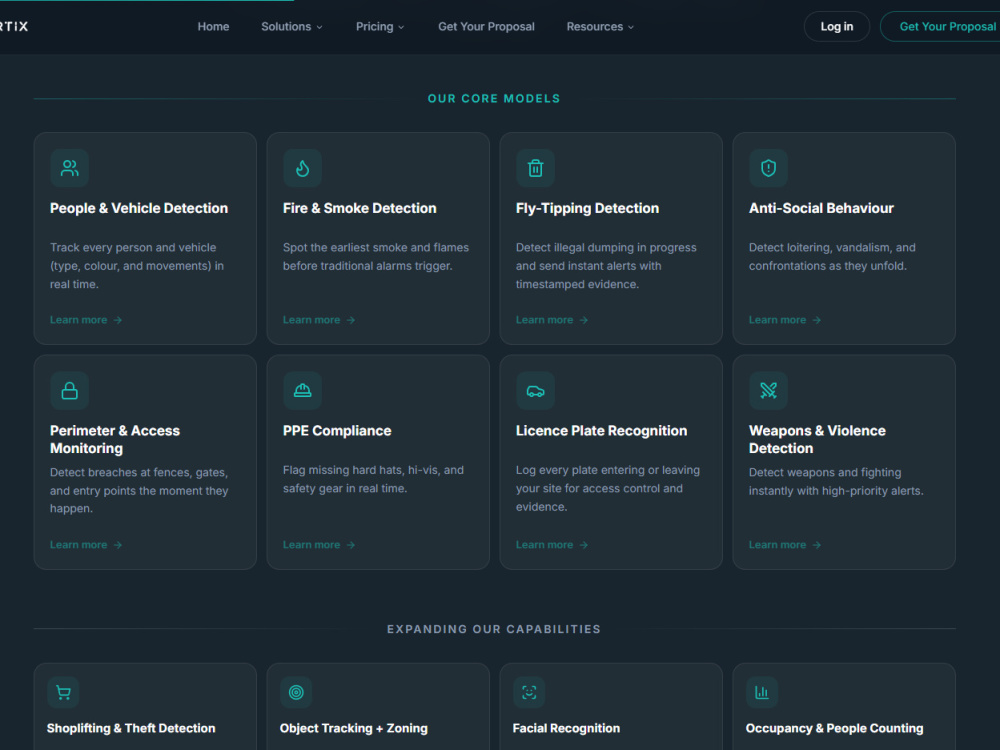
Task: Click the arrow beside Weapons & Violence Learn more
Action: click(816, 545)
